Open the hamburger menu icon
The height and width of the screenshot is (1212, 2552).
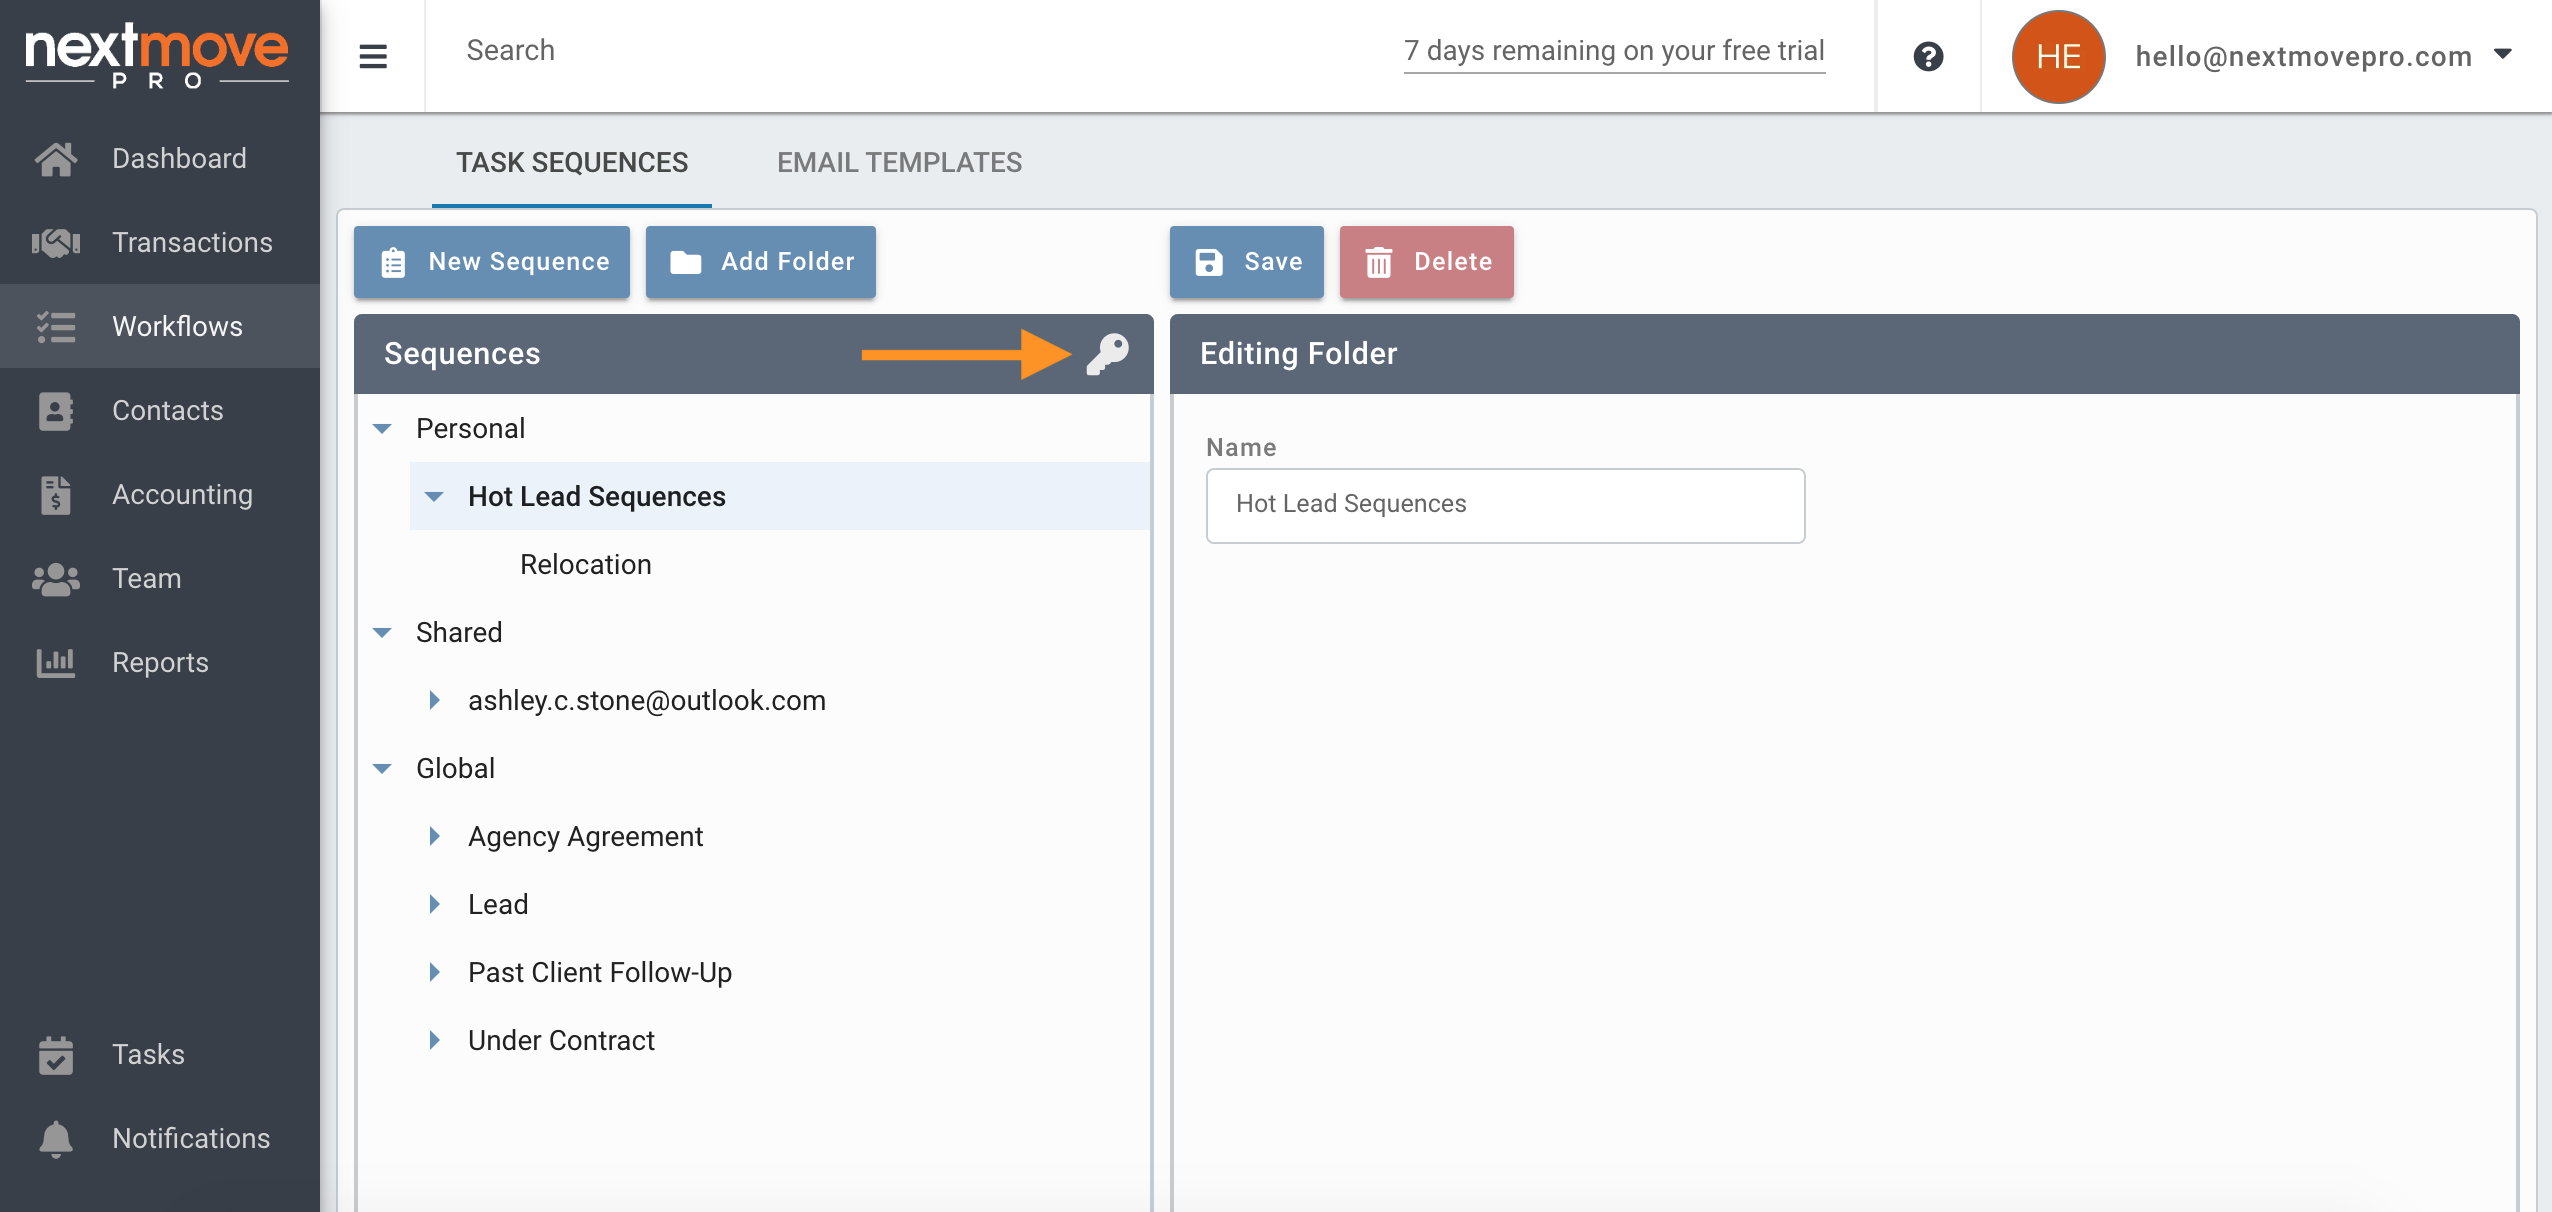[373, 56]
